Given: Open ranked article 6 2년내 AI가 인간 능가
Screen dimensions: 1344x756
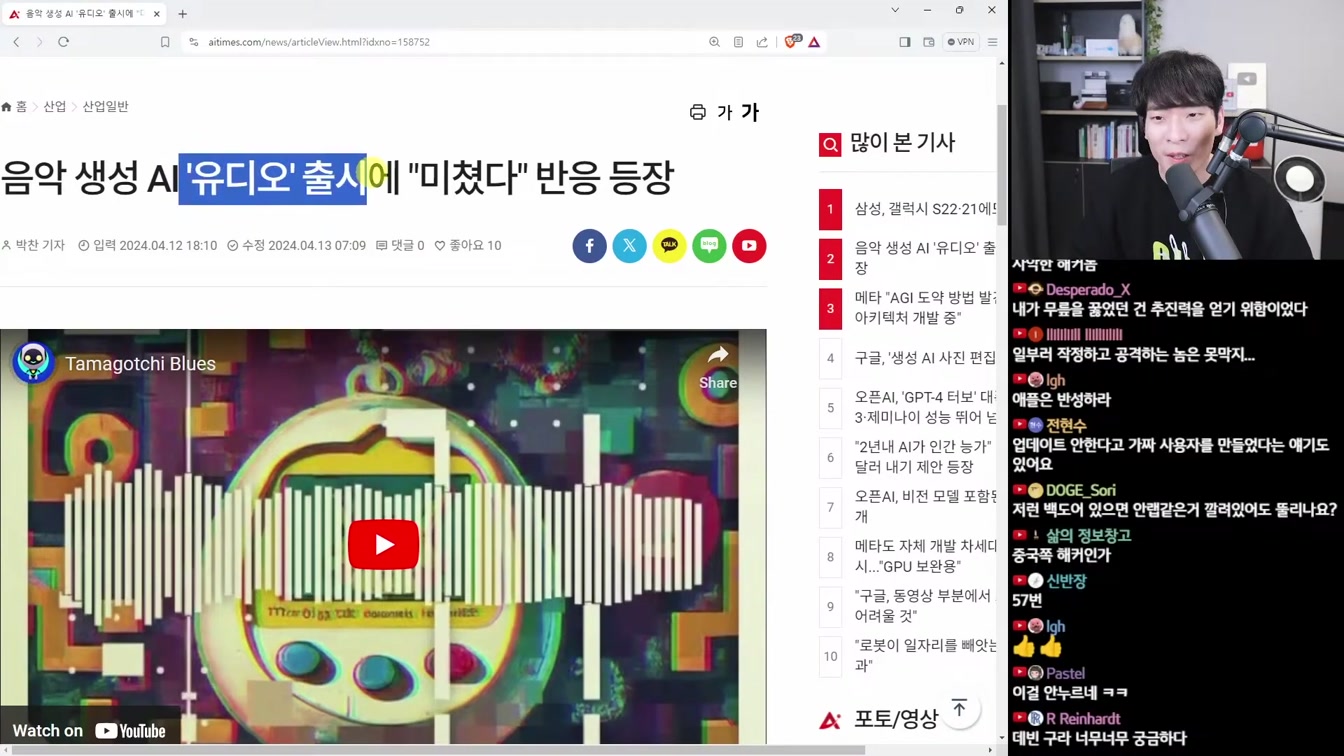Looking at the screenshot, I should [x=925, y=457].
